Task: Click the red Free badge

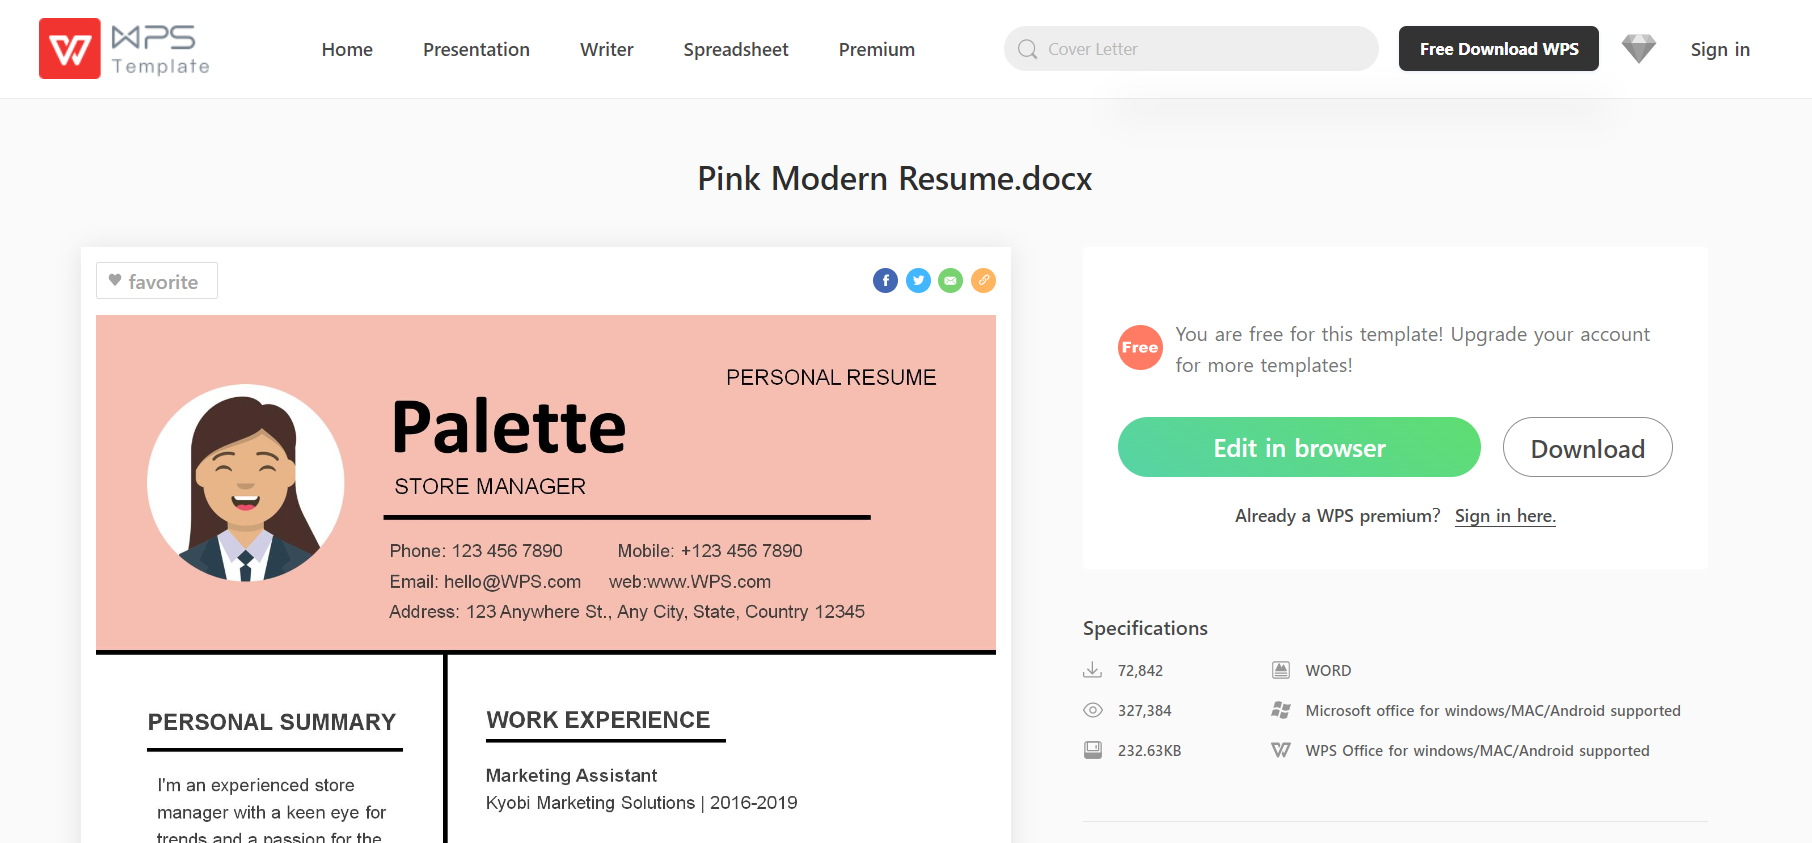Action: point(1140,348)
